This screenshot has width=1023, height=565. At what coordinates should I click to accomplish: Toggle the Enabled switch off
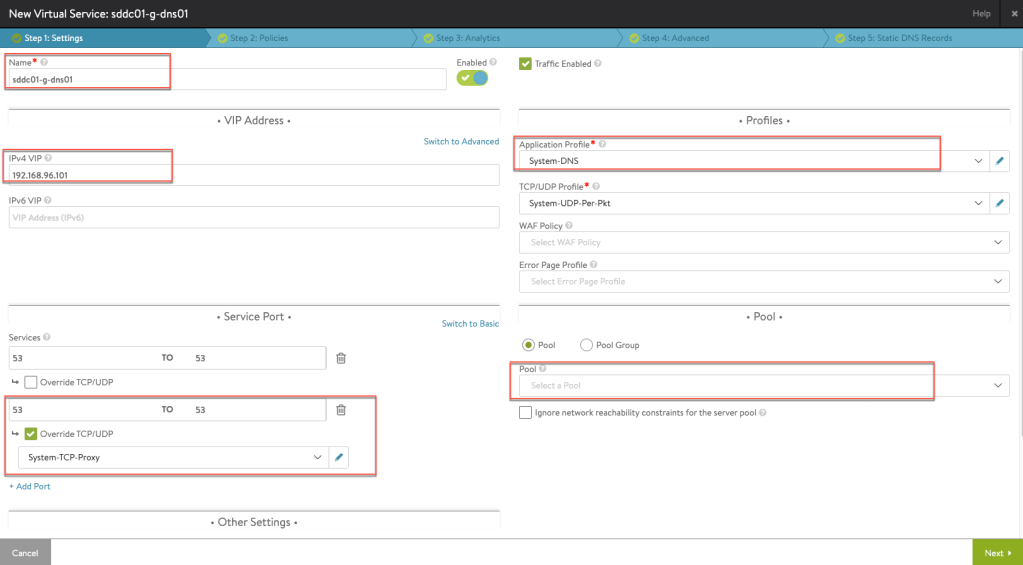[x=472, y=78]
